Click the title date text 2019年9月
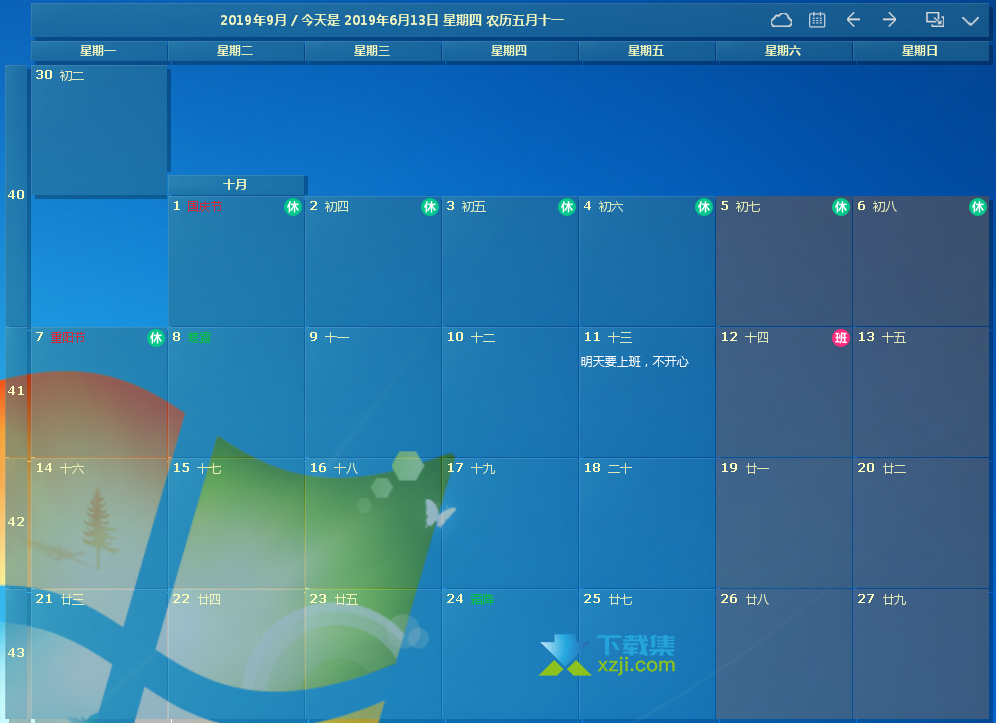This screenshot has width=996, height=723. tap(253, 20)
